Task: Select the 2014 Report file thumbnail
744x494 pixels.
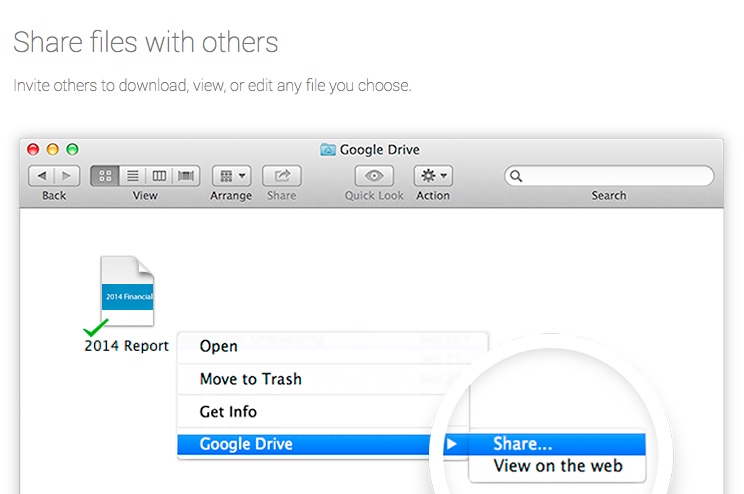Action: (x=127, y=291)
